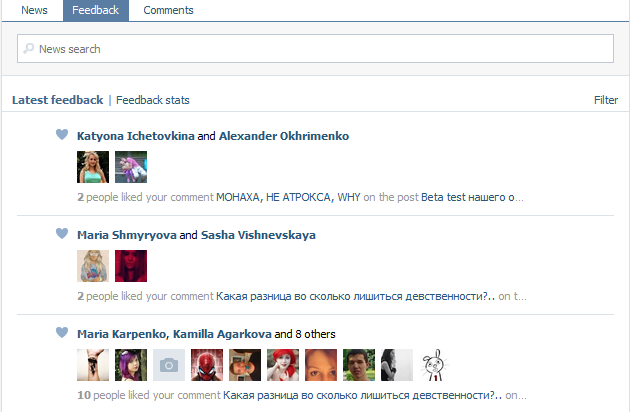The width and height of the screenshot is (630, 412).
Task: Switch to the News tab
Action: [x=34, y=10]
